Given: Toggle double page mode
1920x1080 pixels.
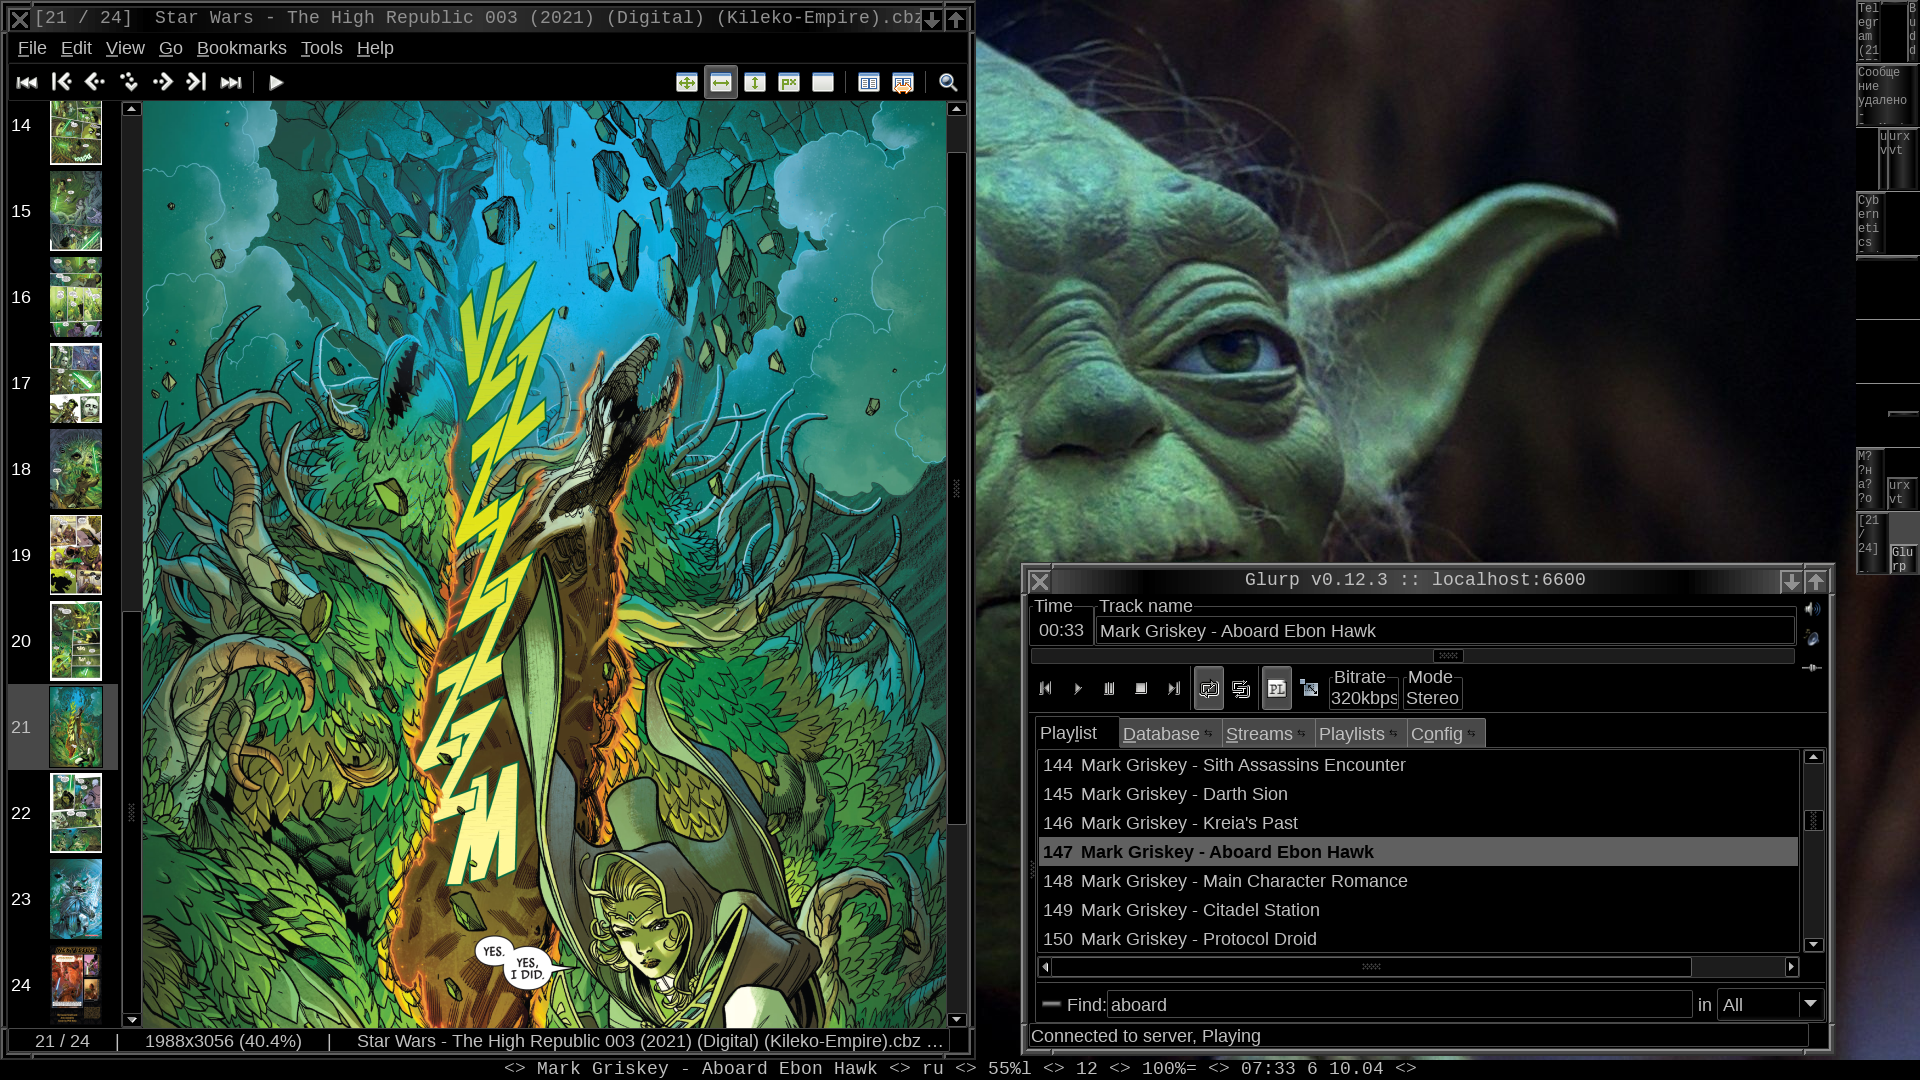Looking at the screenshot, I should (x=869, y=83).
